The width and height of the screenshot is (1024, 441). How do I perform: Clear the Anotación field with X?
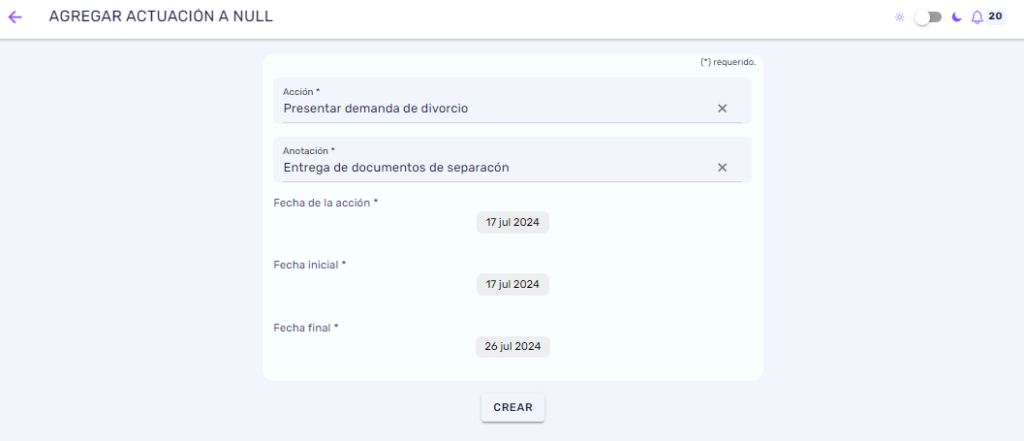click(722, 167)
